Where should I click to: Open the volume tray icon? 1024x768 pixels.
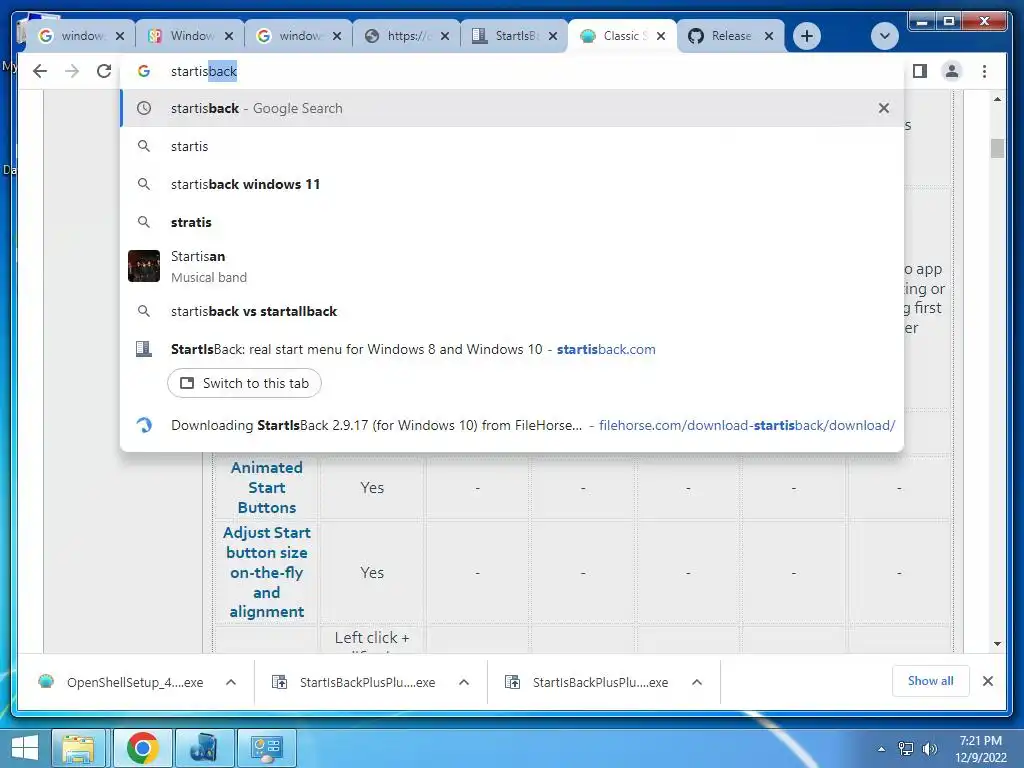(929, 749)
